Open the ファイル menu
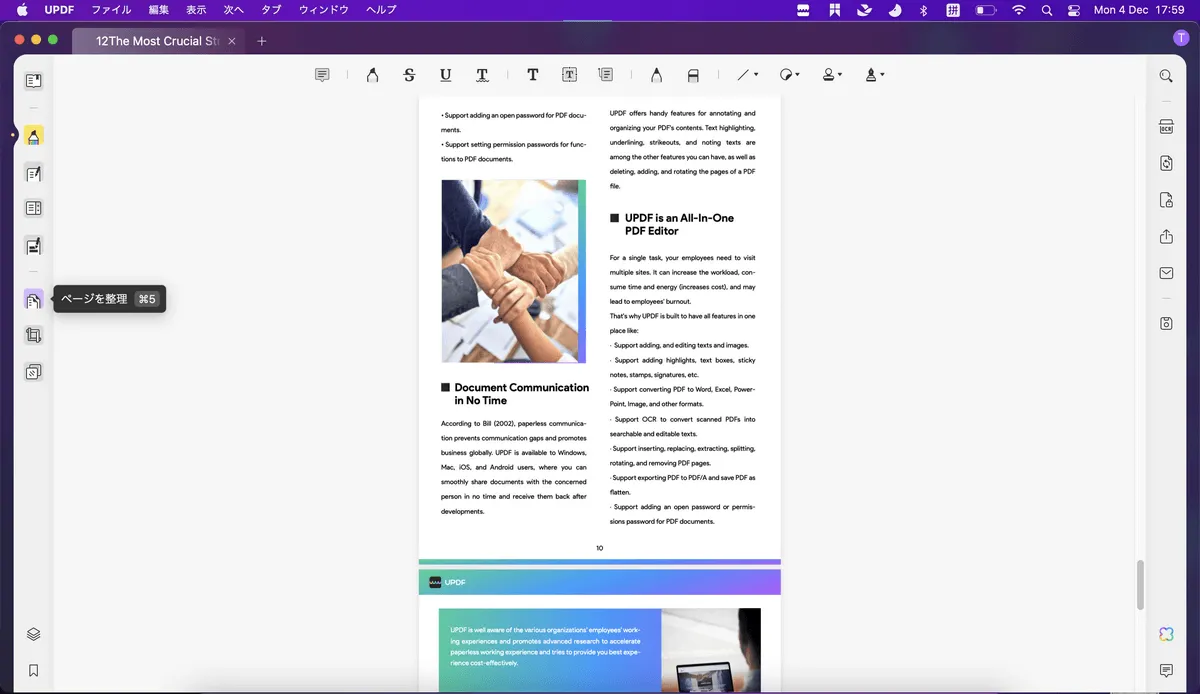The height and width of the screenshot is (694, 1200). tap(111, 10)
